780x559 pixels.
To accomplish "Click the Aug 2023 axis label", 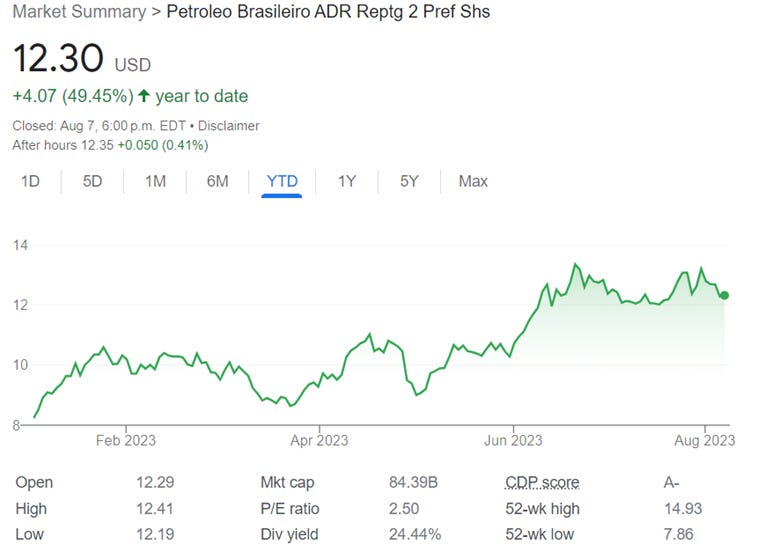I will [704, 441].
